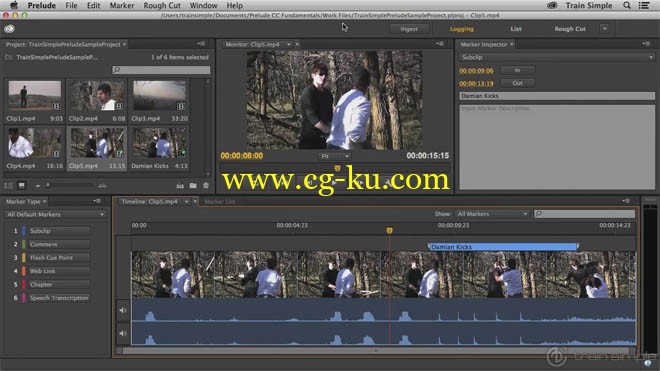Open the Timeline panel flyout menu
Screen dimensions: 660x371
(x=626, y=201)
